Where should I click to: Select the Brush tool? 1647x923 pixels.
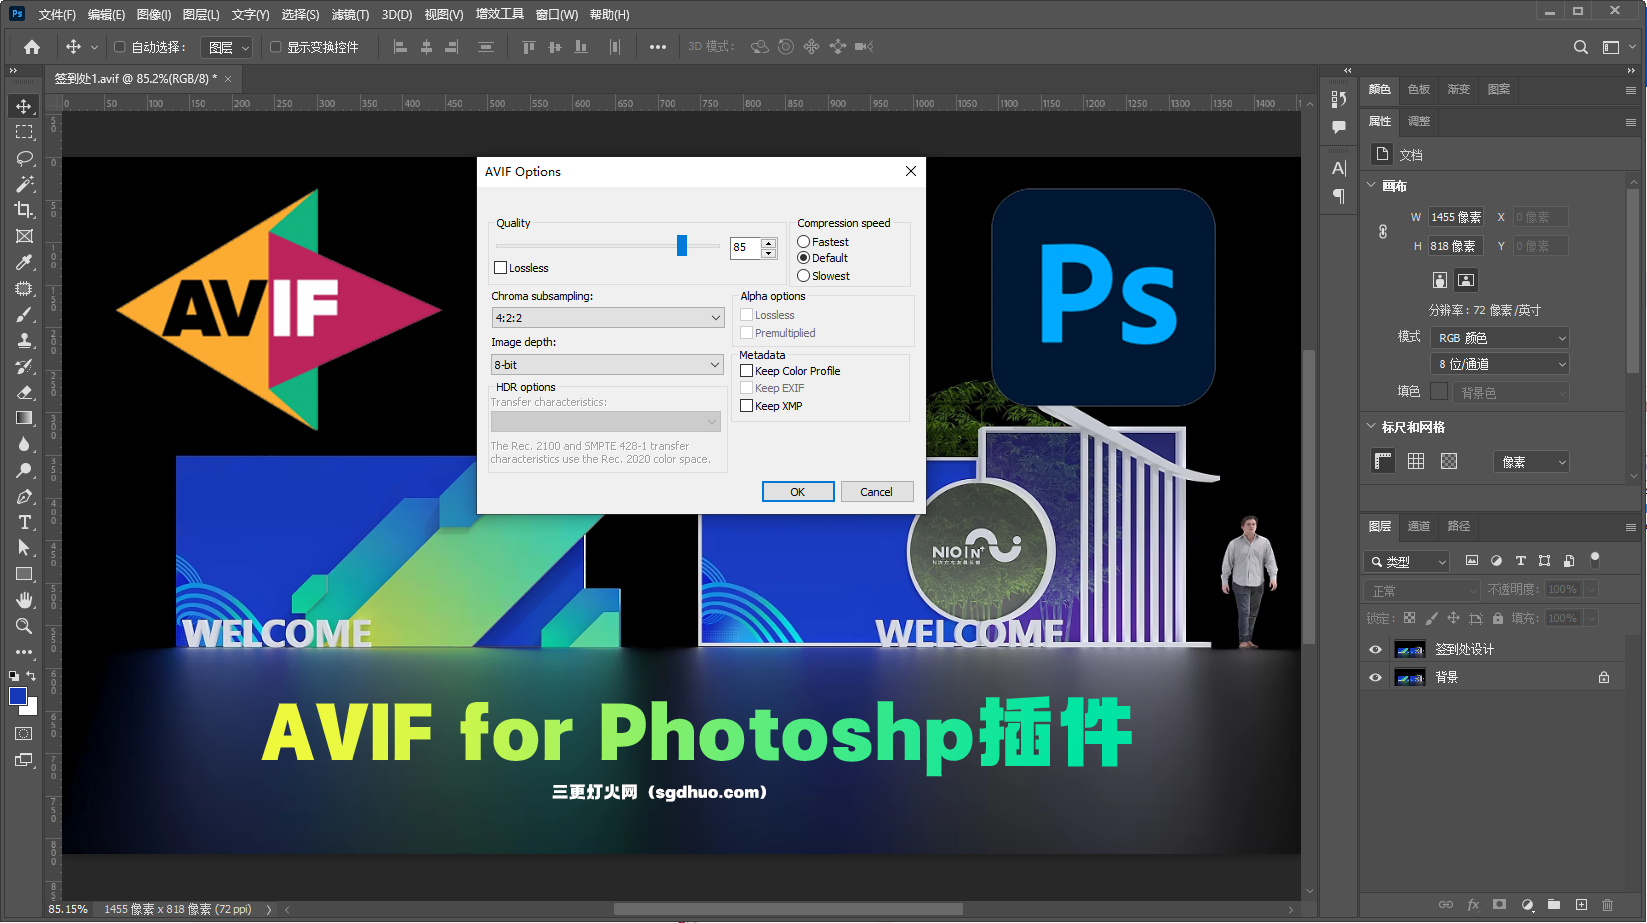pyautogui.click(x=24, y=314)
